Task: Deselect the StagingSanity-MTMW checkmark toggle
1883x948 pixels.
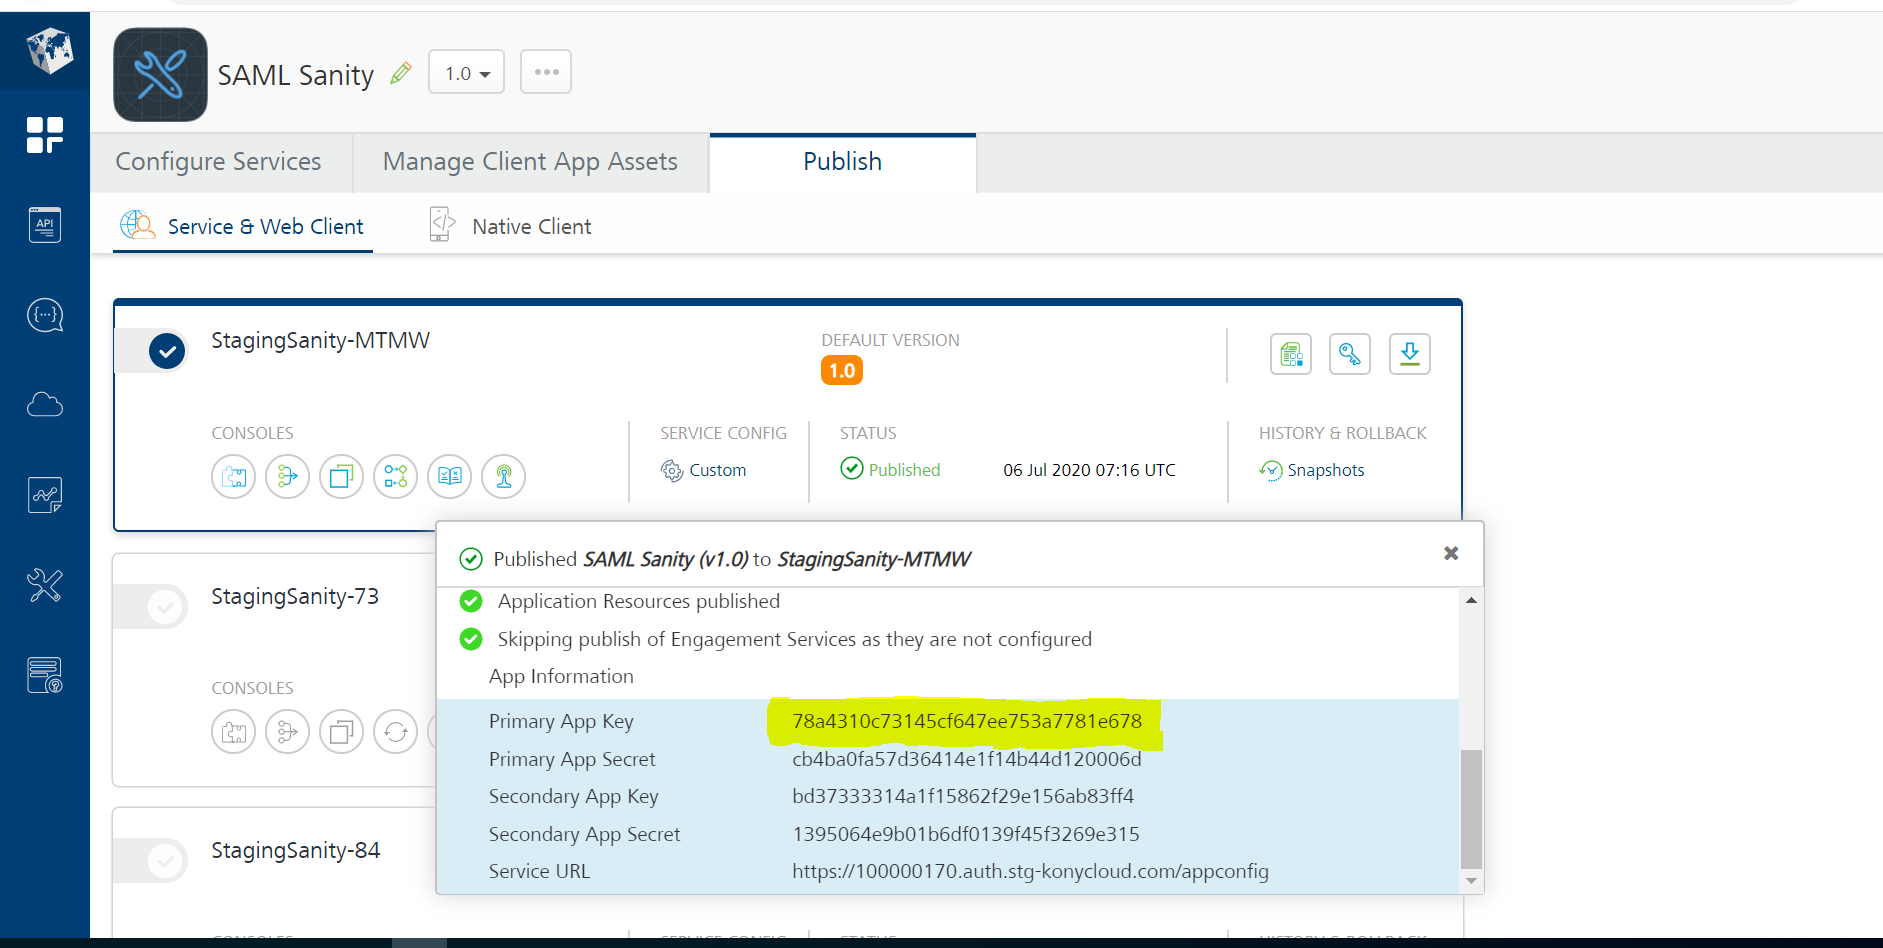Action: coord(167,351)
